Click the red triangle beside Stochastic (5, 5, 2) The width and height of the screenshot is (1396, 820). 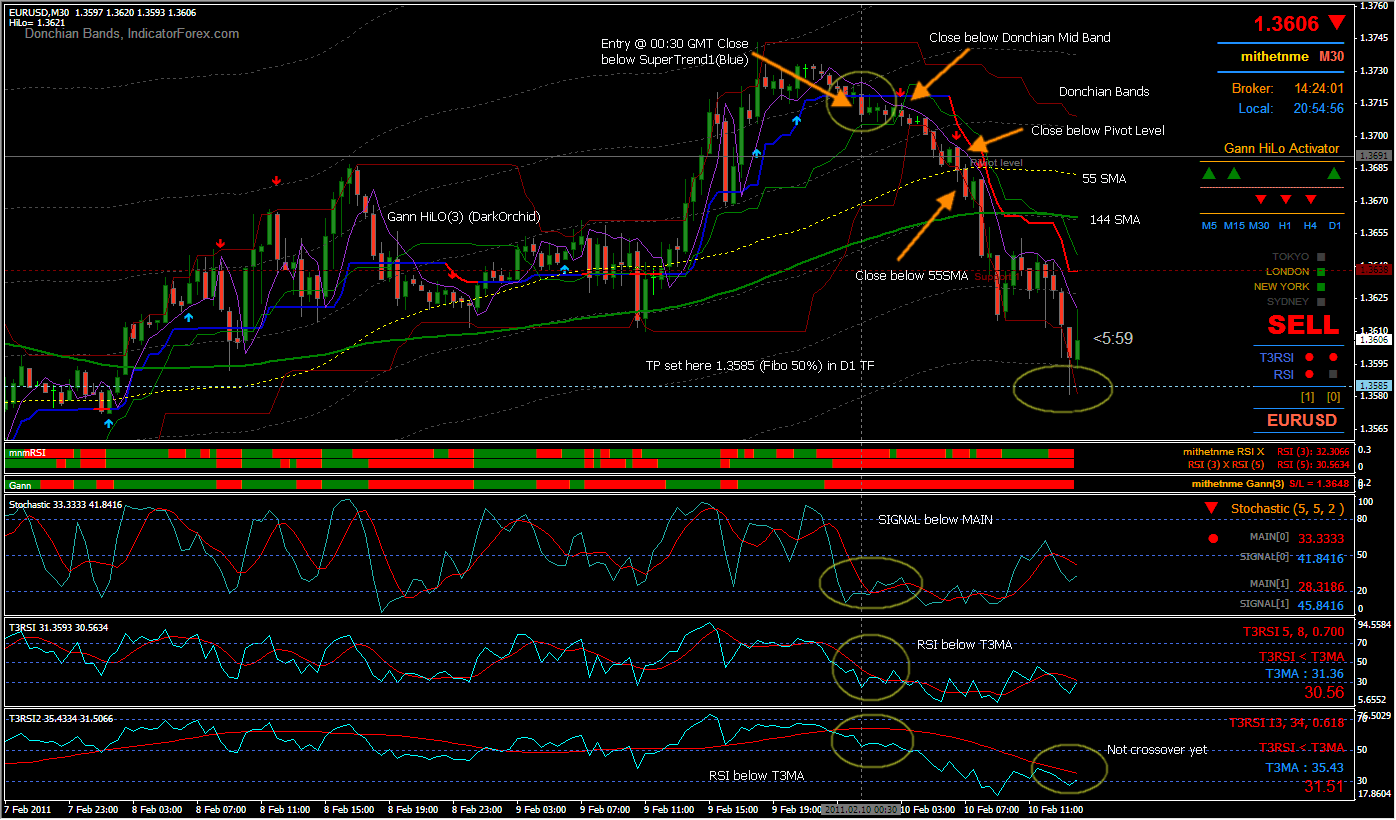(x=1212, y=508)
